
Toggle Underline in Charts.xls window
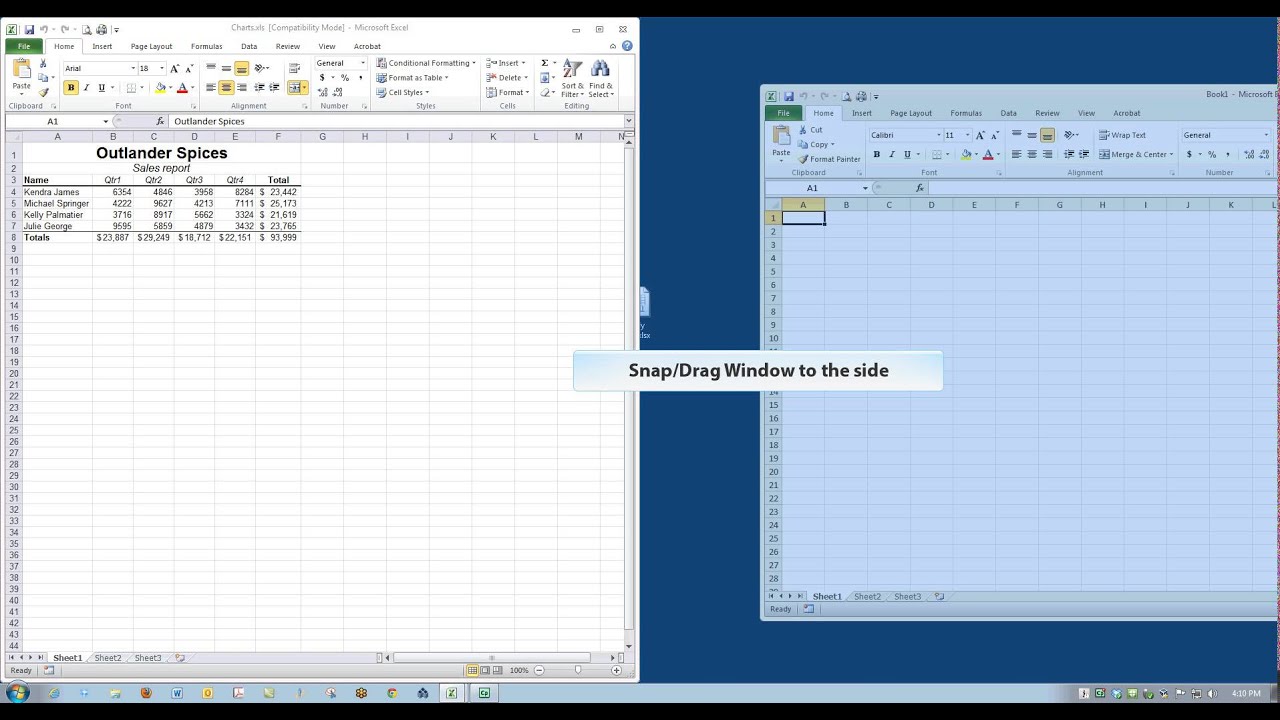click(x=101, y=88)
